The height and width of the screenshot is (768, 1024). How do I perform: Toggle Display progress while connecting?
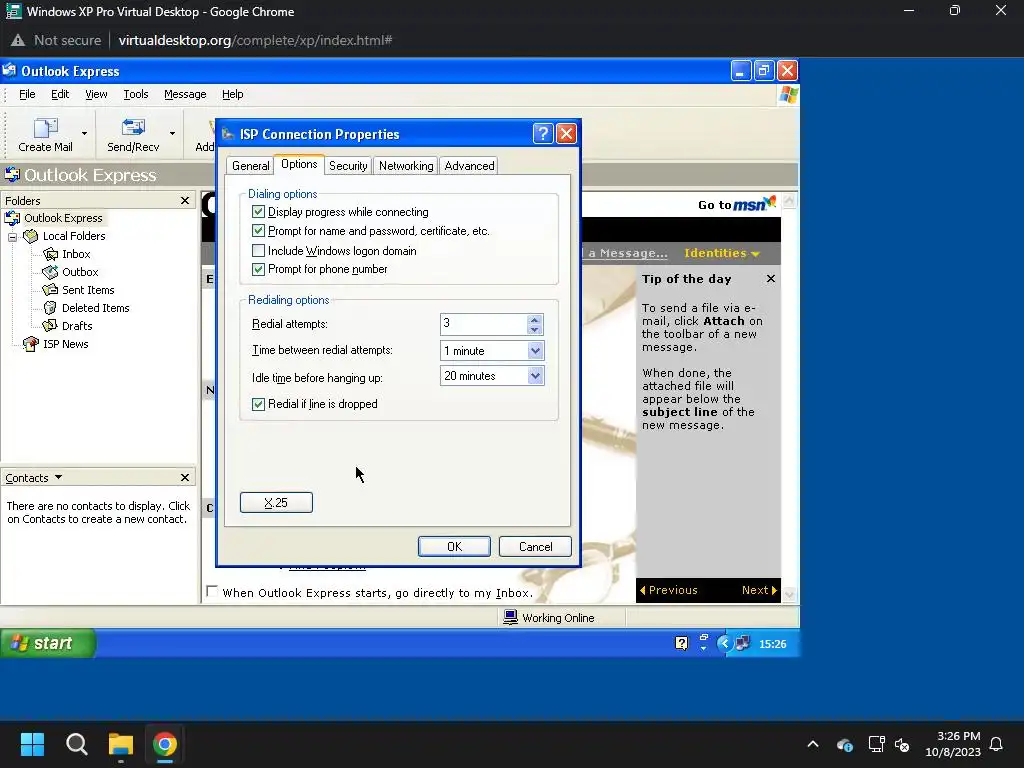[x=258, y=212]
